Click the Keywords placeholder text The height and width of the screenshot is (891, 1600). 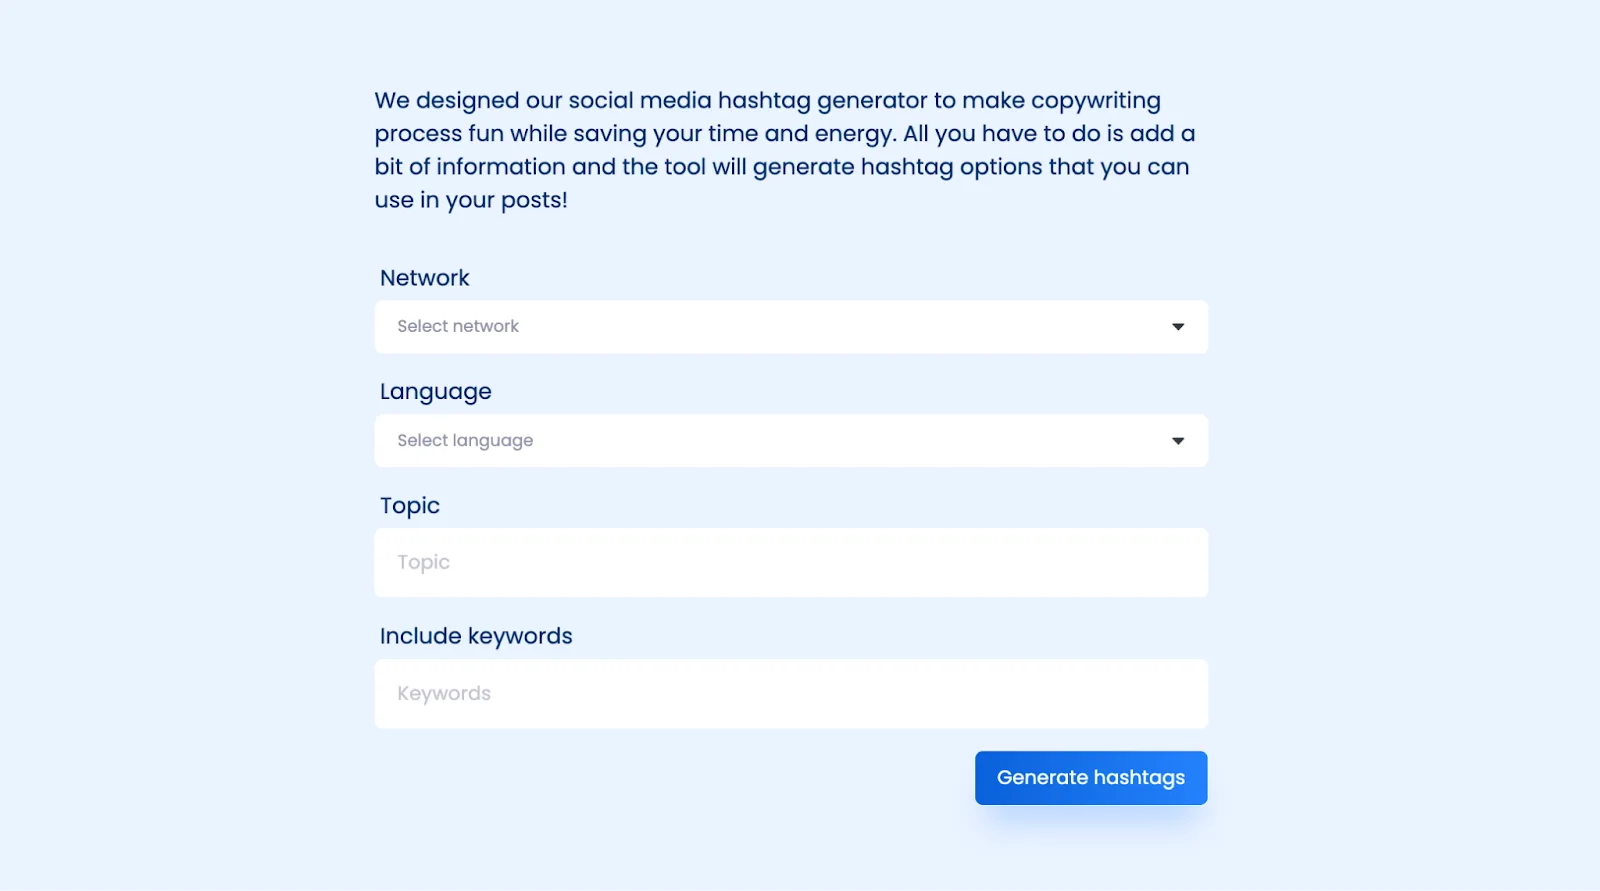click(x=444, y=693)
